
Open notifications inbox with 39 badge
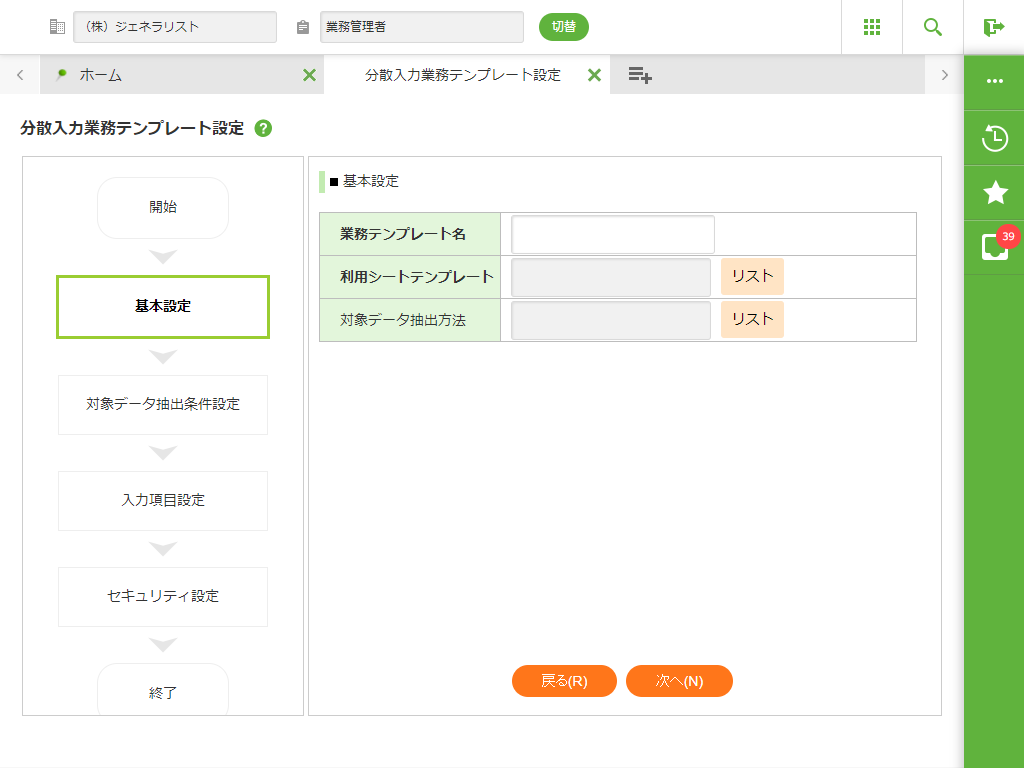click(994, 246)
